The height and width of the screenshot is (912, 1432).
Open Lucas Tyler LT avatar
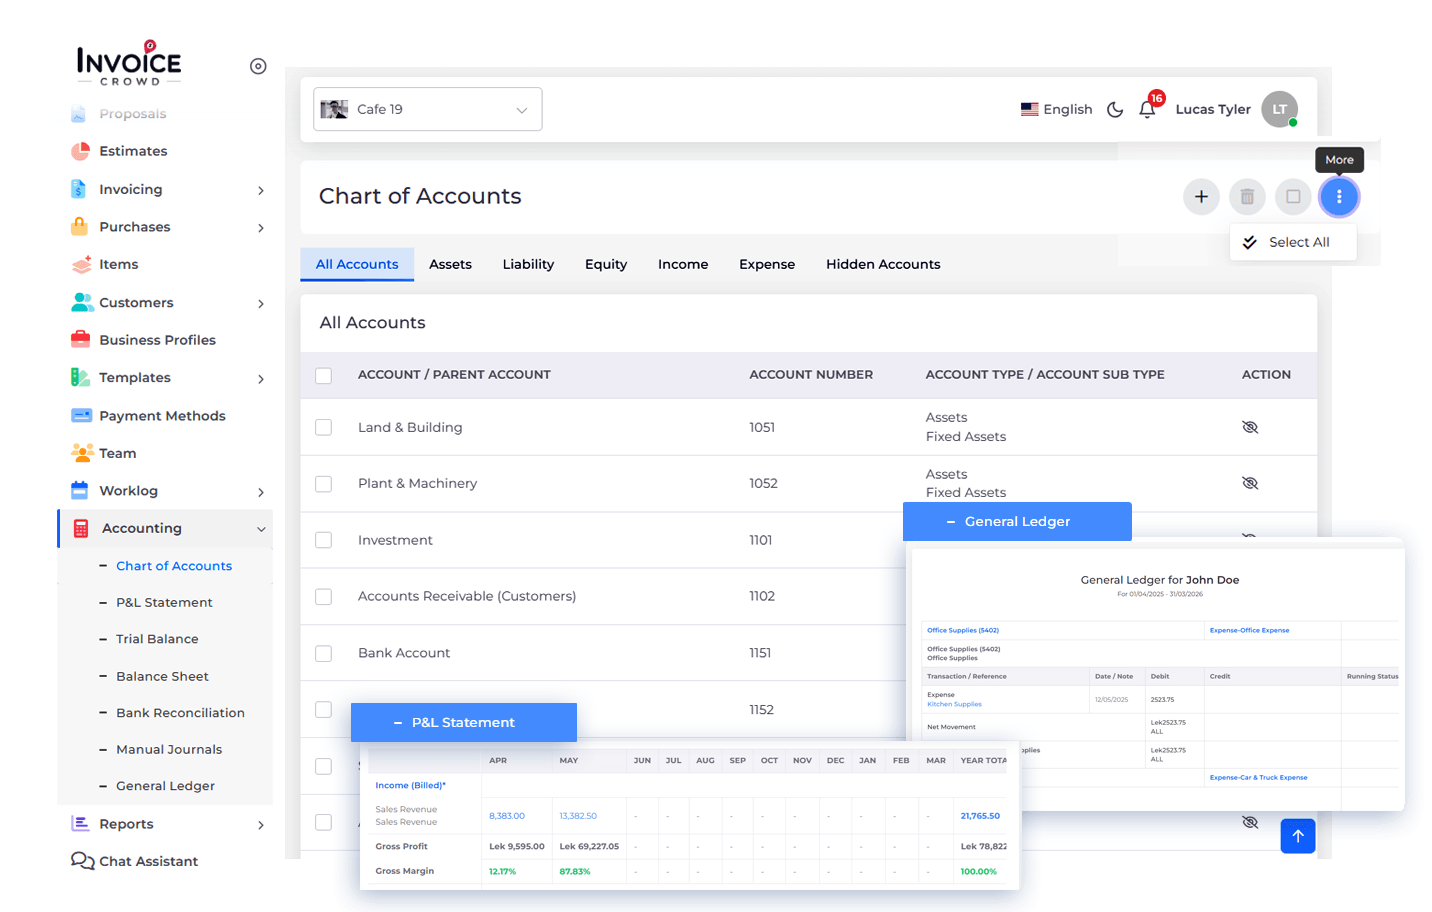pyautogui.click(x=1279, y=109)
